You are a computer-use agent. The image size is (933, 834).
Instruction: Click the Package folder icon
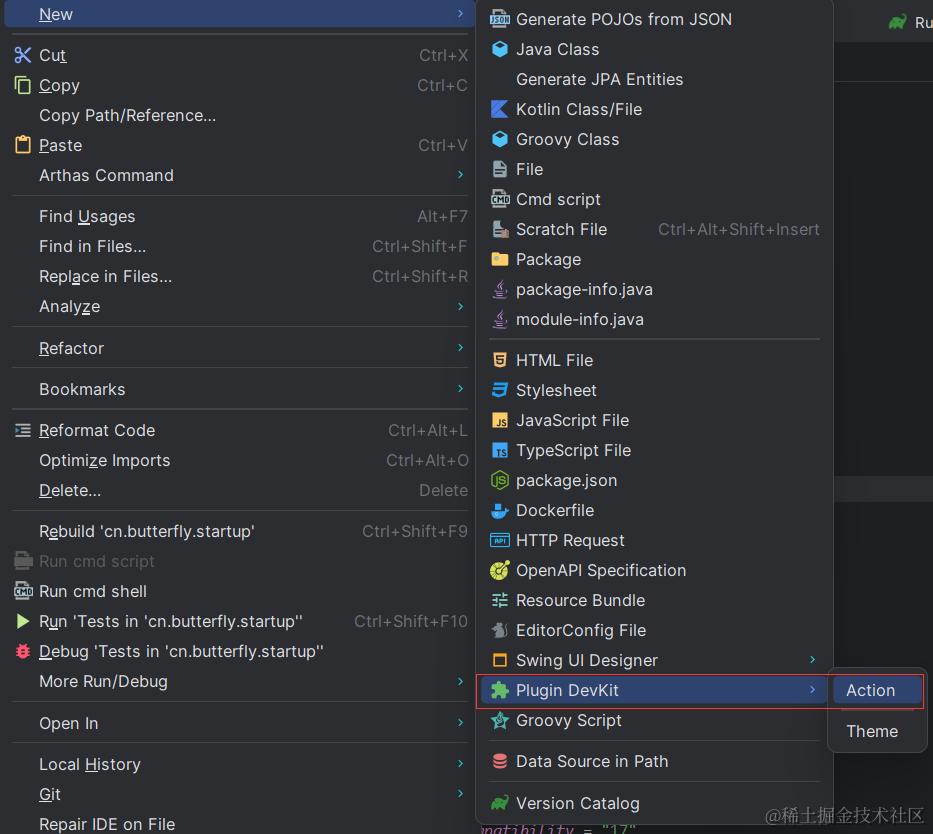[500, 259]
